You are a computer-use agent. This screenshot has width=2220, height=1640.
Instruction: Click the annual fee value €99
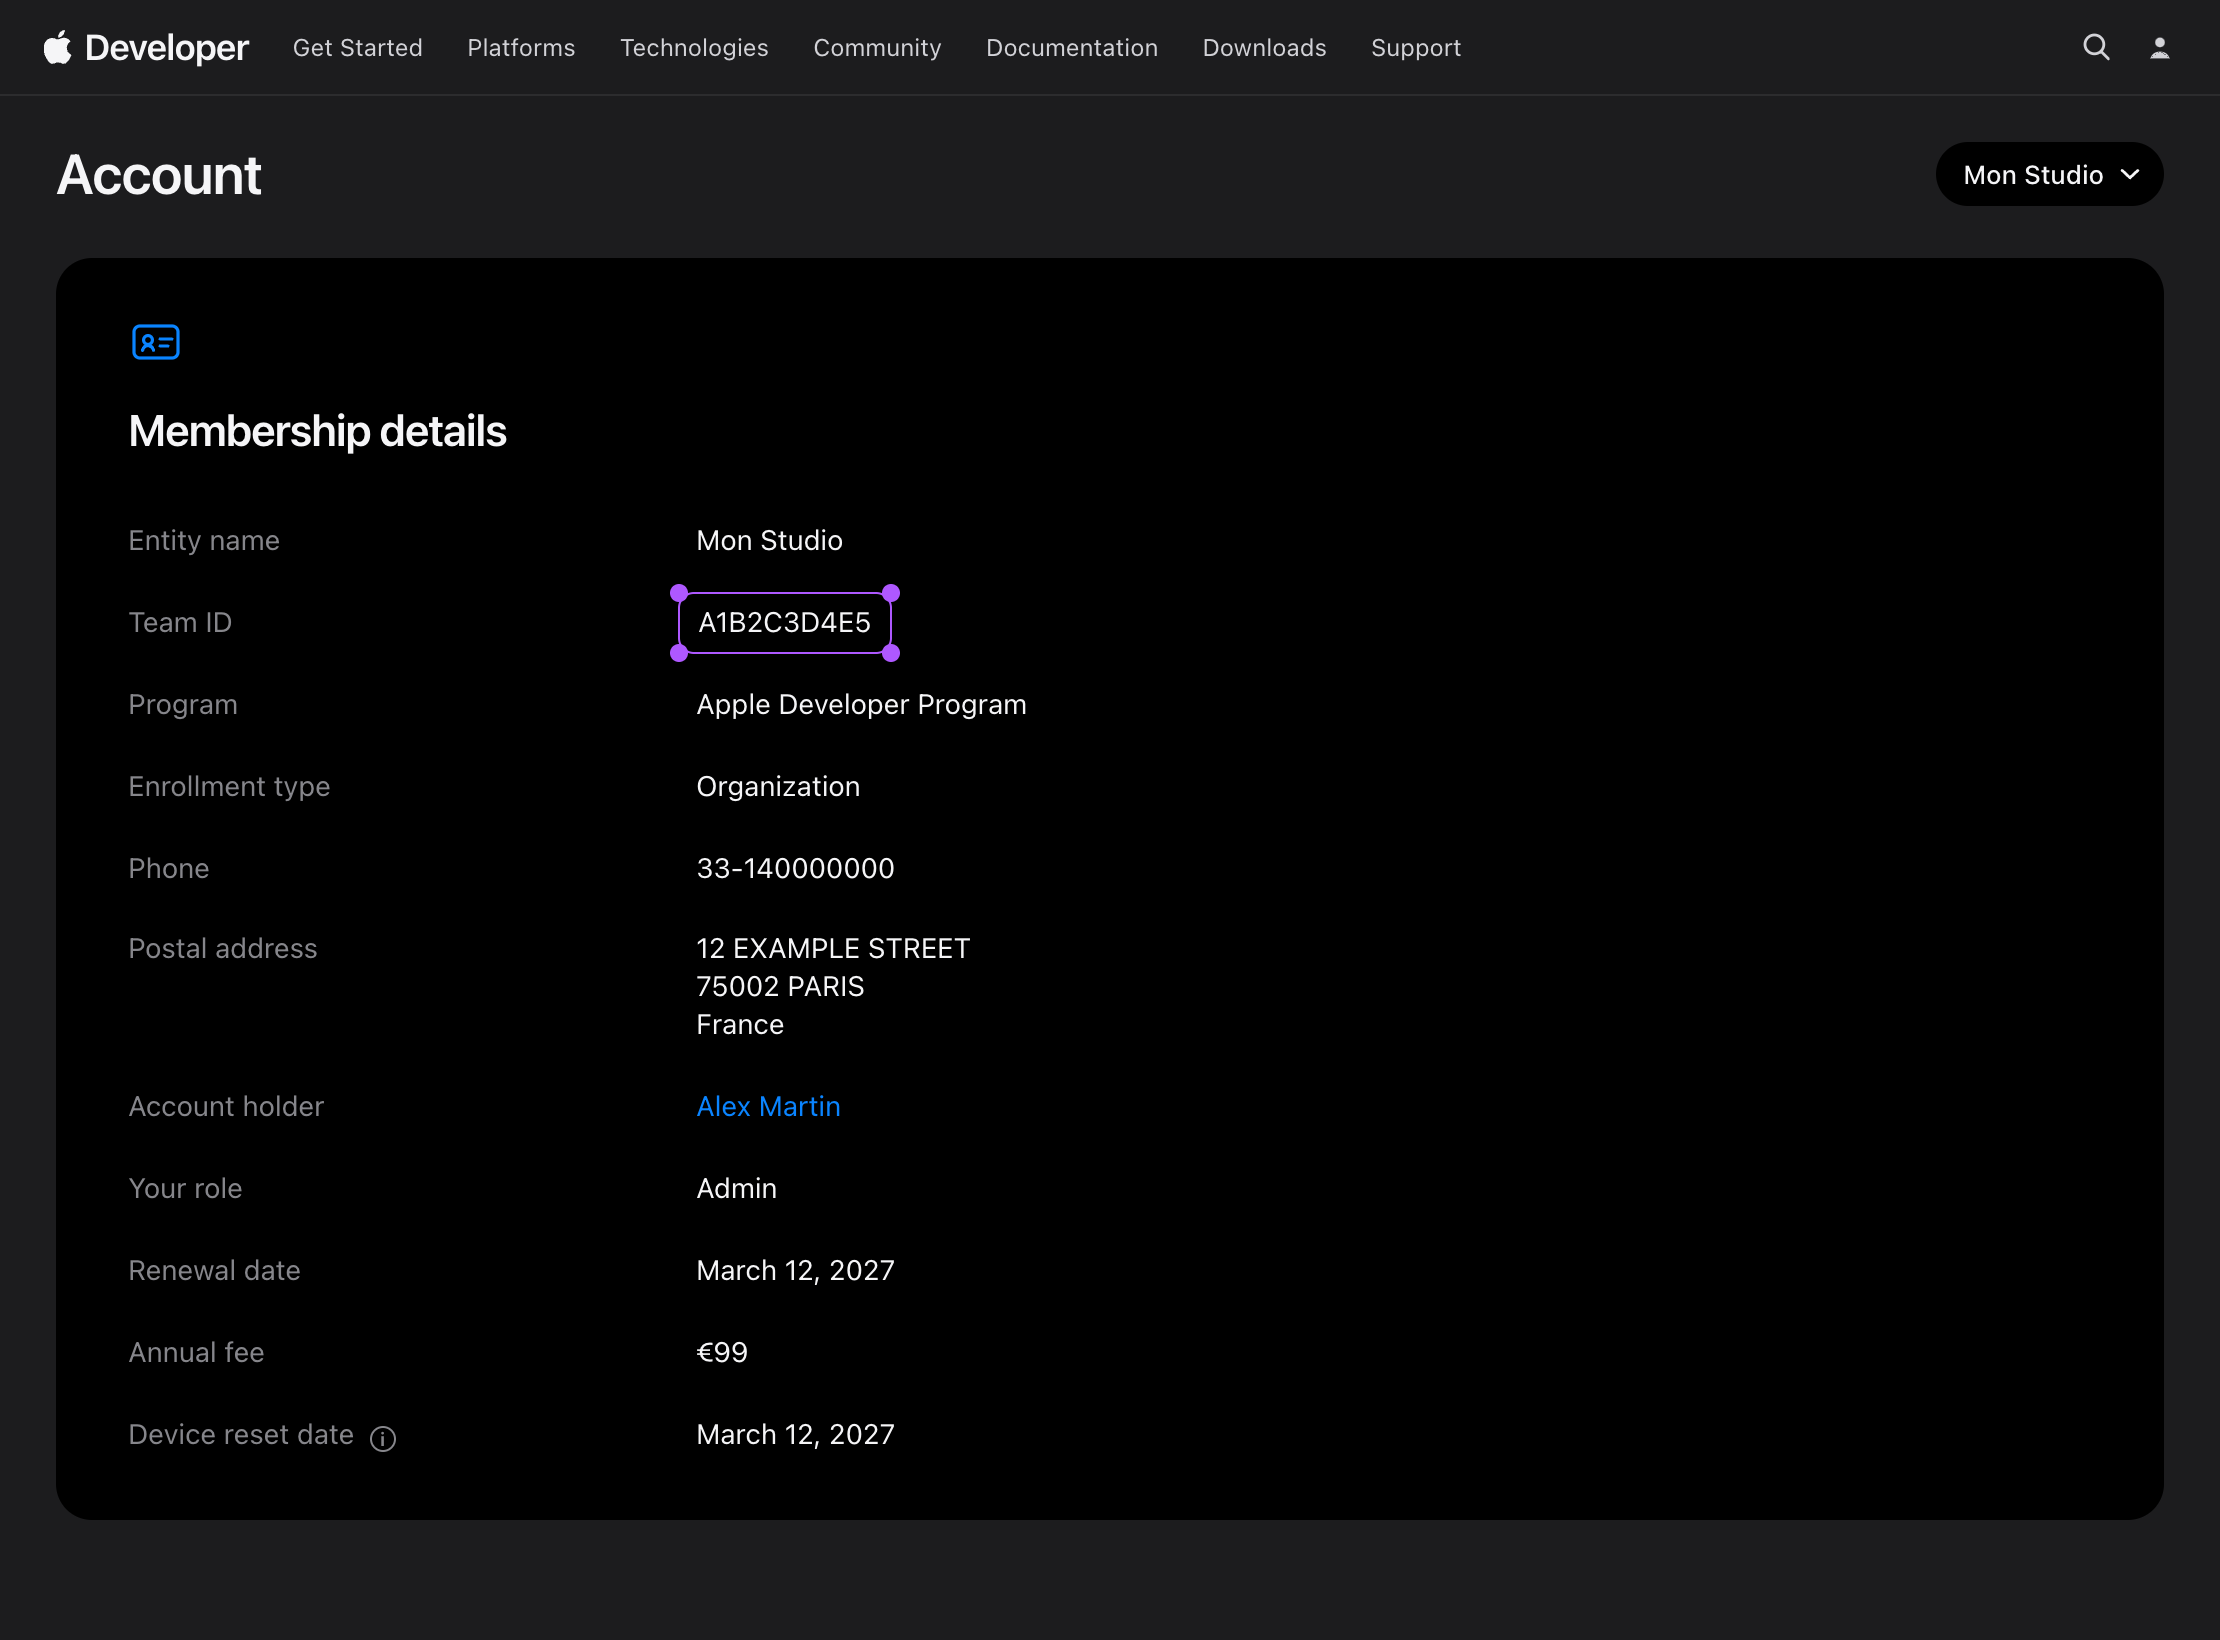pyautogui.click(x=722, y=1352)
